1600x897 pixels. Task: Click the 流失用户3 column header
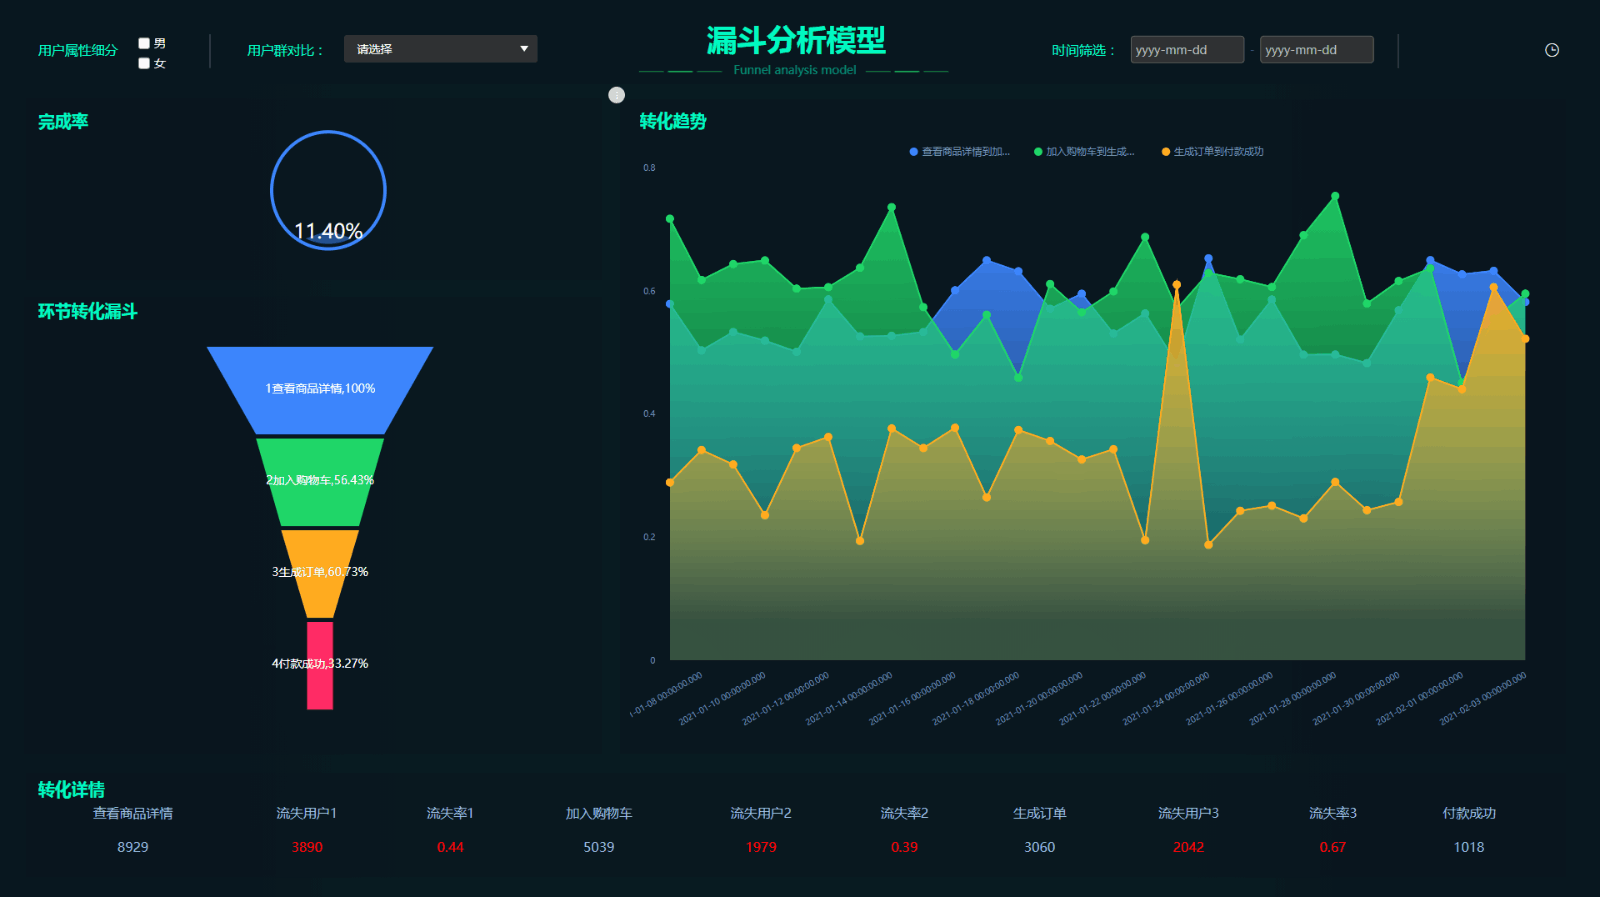click(1189, 813)
